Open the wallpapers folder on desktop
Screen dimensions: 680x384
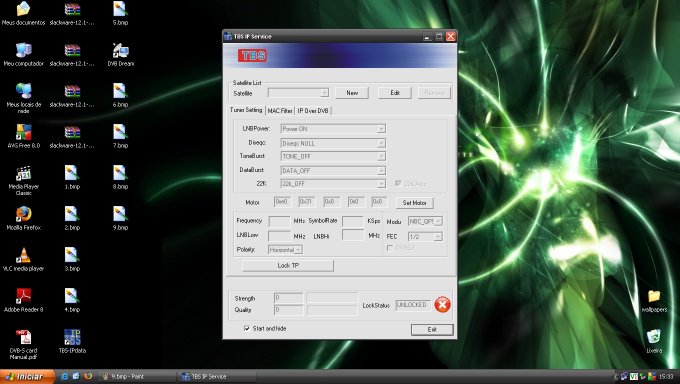pyautogui.click(x=654, y=301)
